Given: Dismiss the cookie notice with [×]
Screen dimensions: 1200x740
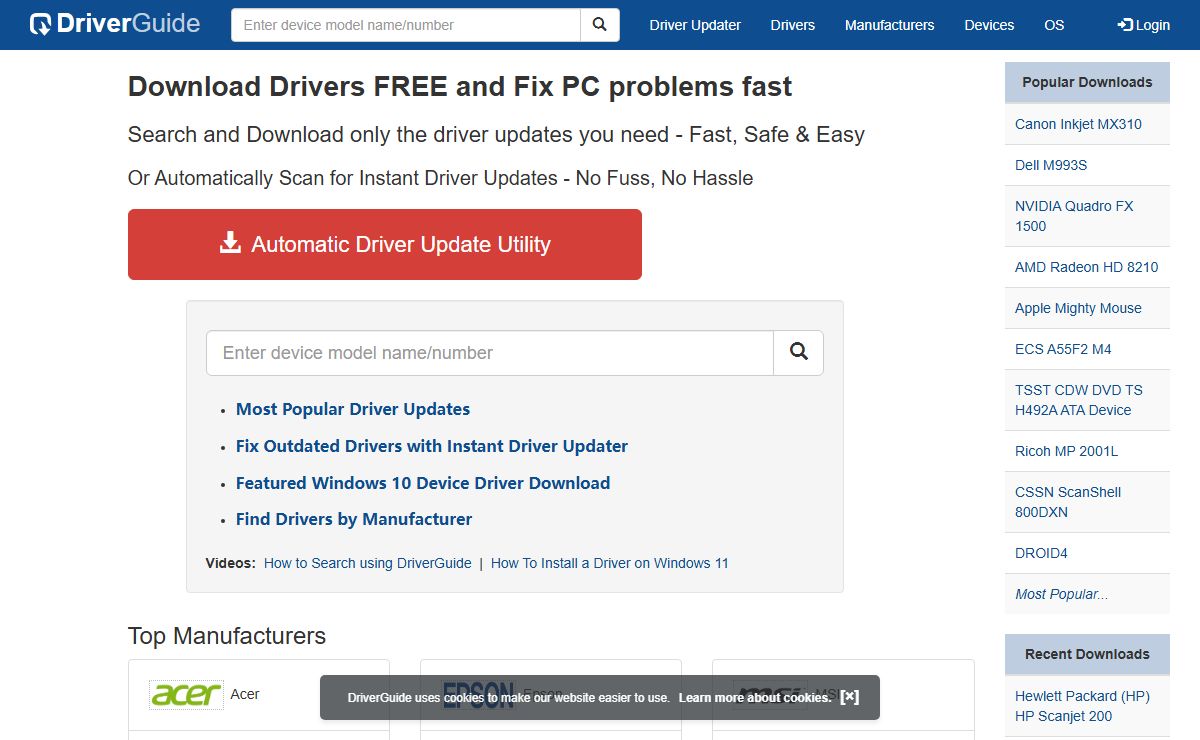Looking at the screenshot, I should click(x=849, y=697).
